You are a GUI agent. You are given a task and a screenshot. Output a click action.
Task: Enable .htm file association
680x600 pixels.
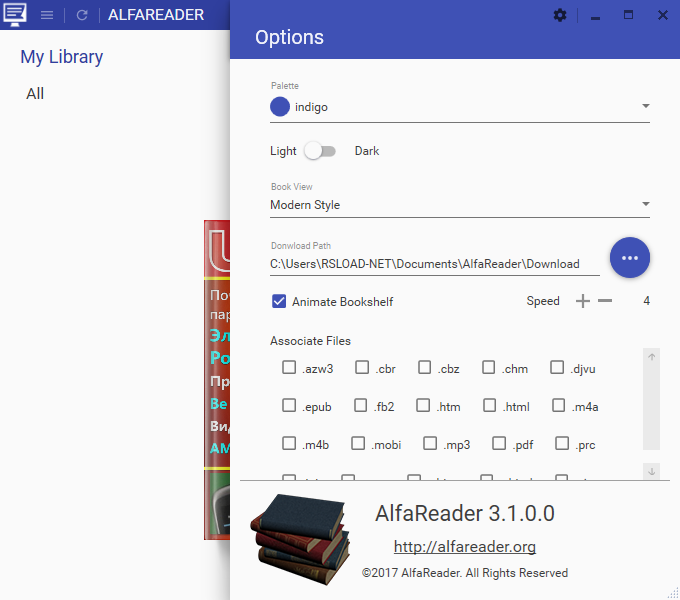click(x=423, y=405)
